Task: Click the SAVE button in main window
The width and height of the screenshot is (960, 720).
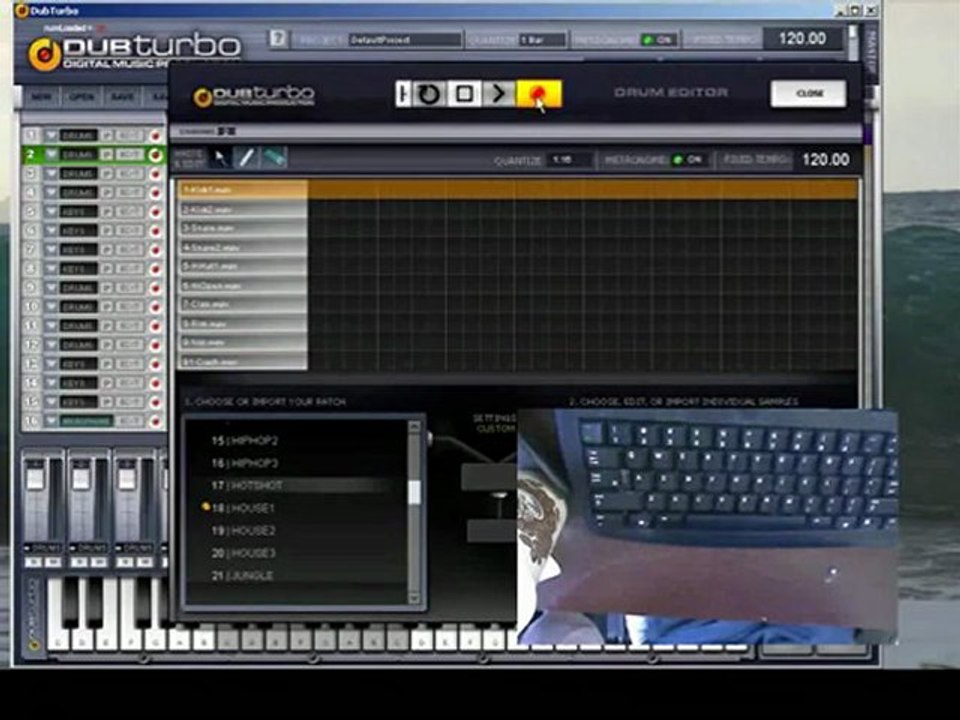Action: point(122,97)
